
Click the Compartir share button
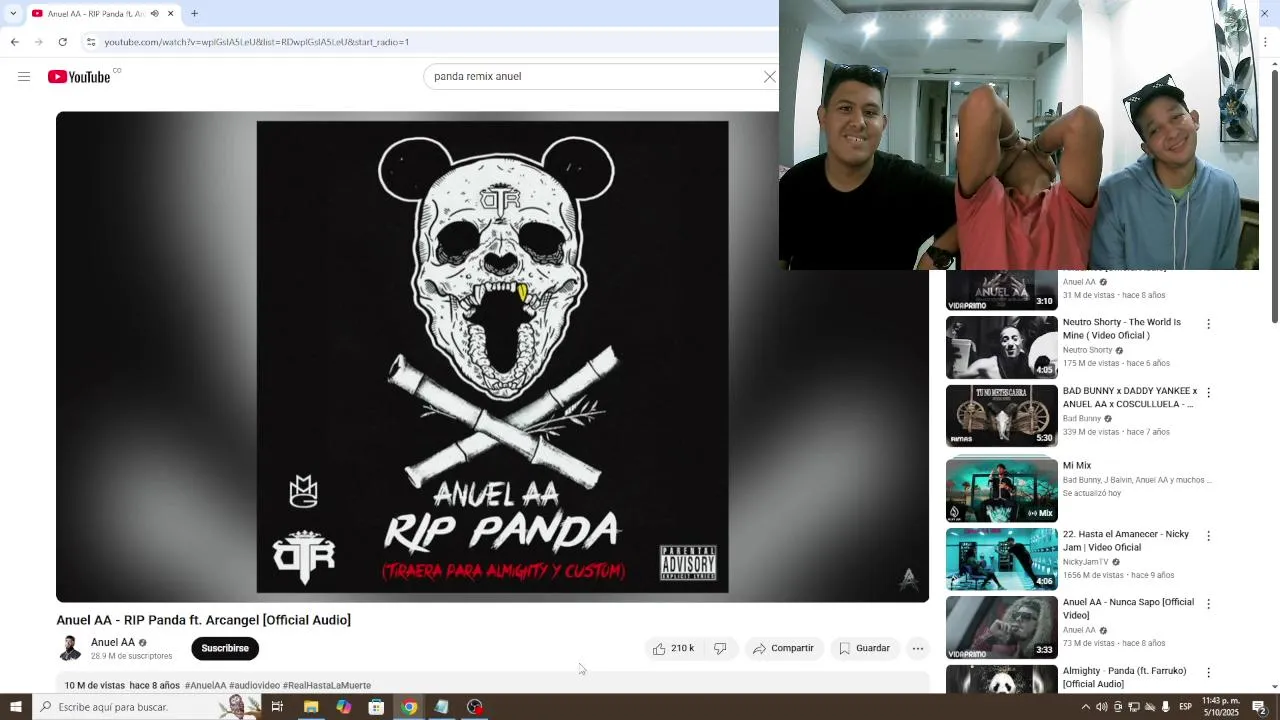tap(783, 649)
